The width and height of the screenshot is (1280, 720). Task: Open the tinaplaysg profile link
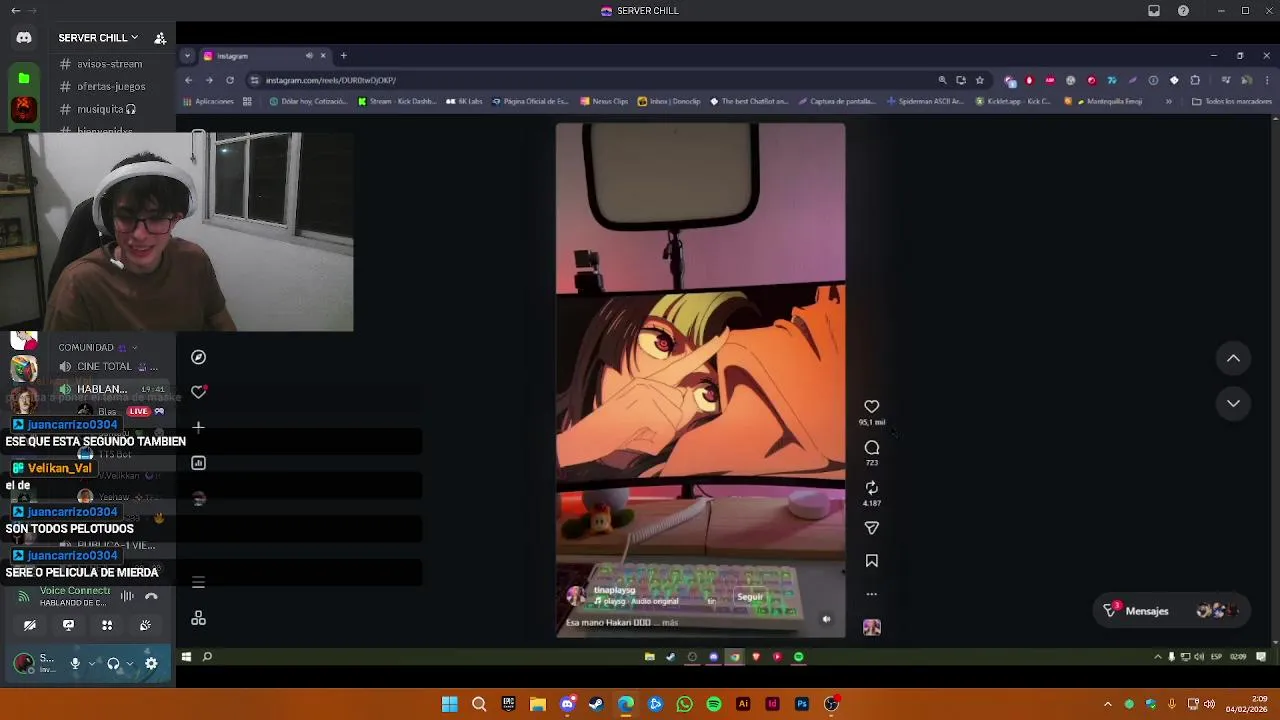pyautogui.click(x=614, y=590)
